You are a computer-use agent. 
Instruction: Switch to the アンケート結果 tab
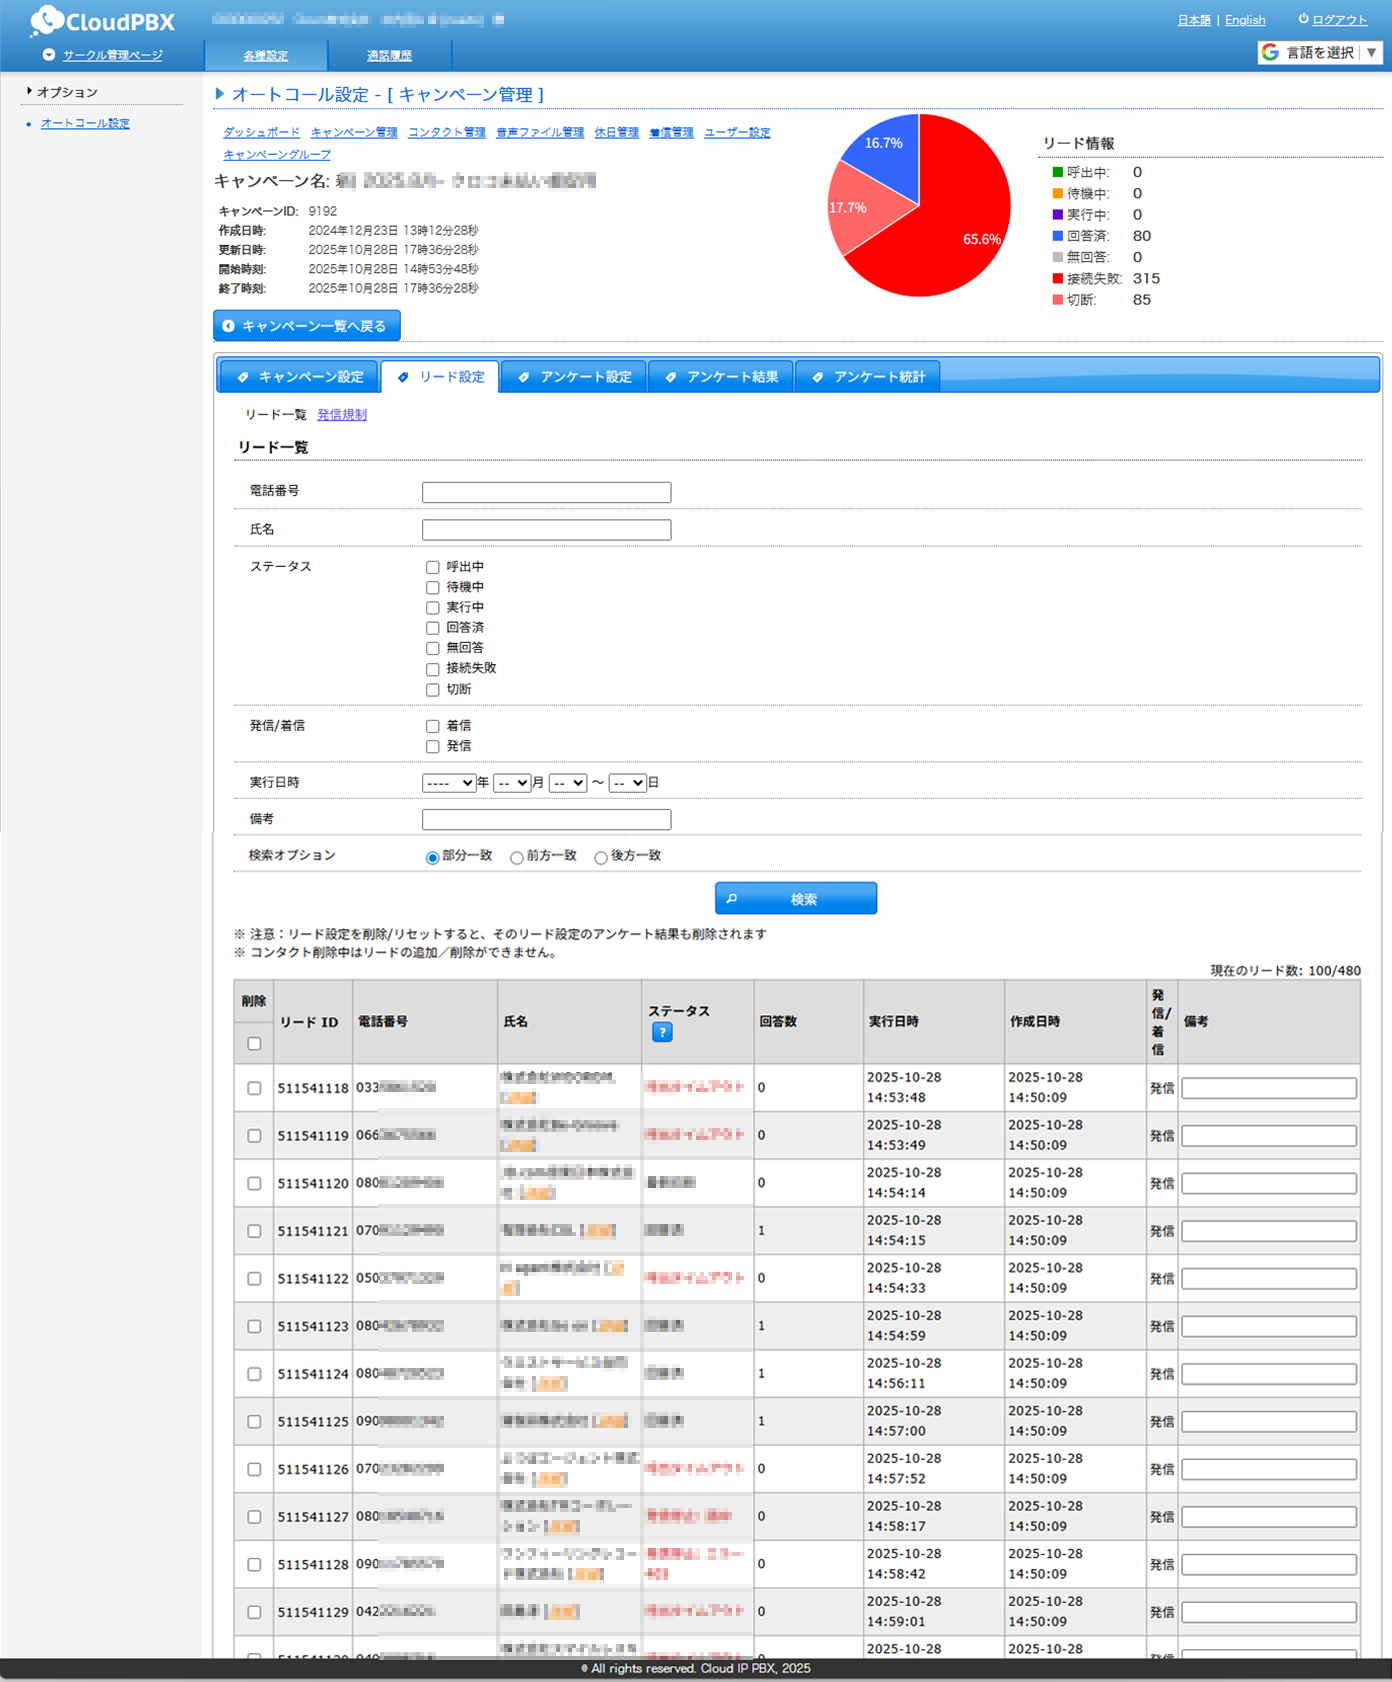pyautogui.click(x=721, y=377)
